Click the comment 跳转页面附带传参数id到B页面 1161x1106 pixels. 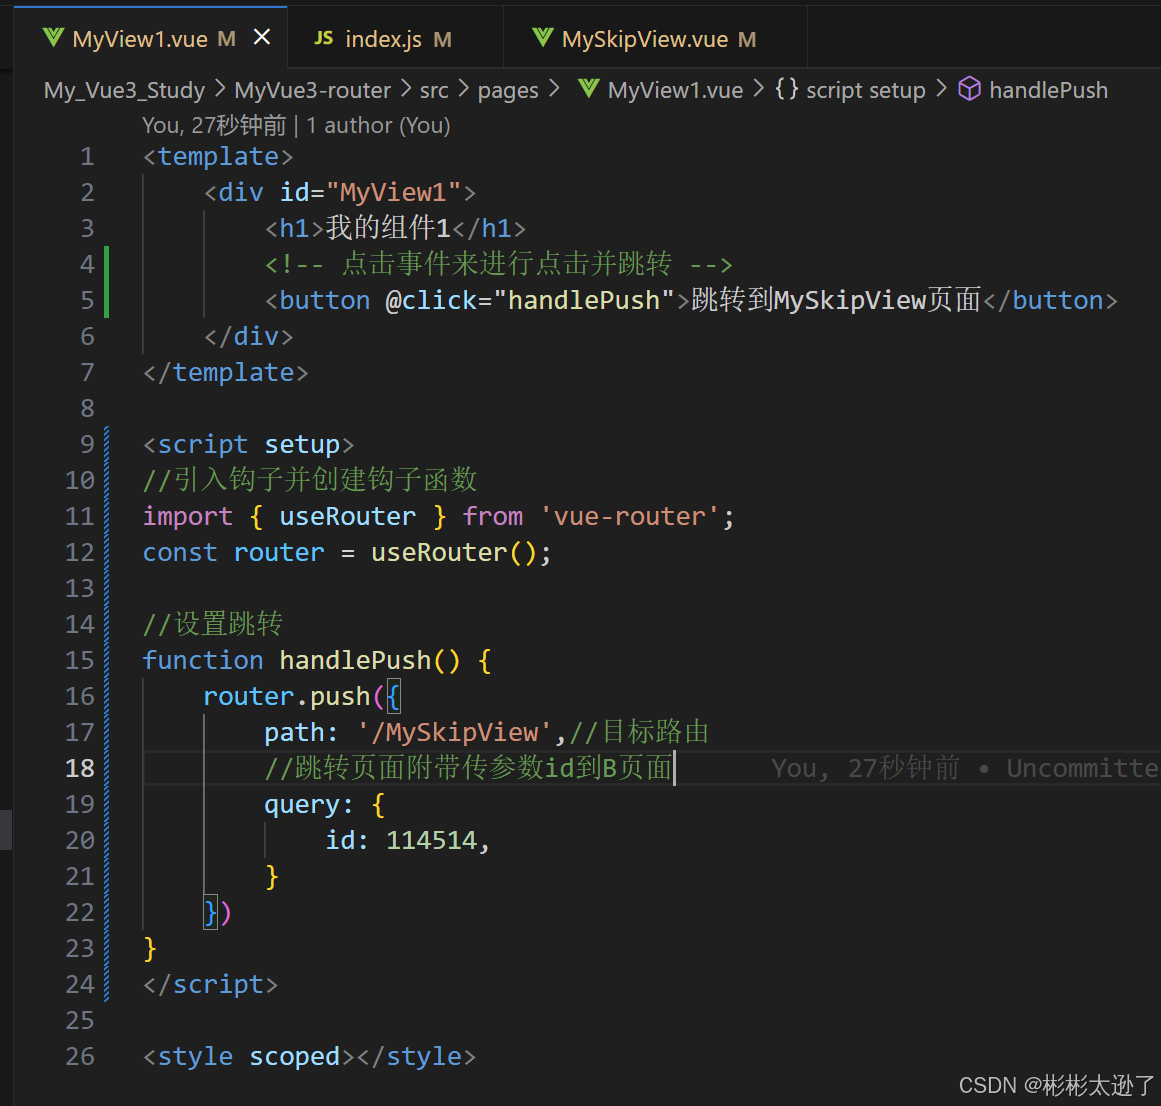coord(469,768)
